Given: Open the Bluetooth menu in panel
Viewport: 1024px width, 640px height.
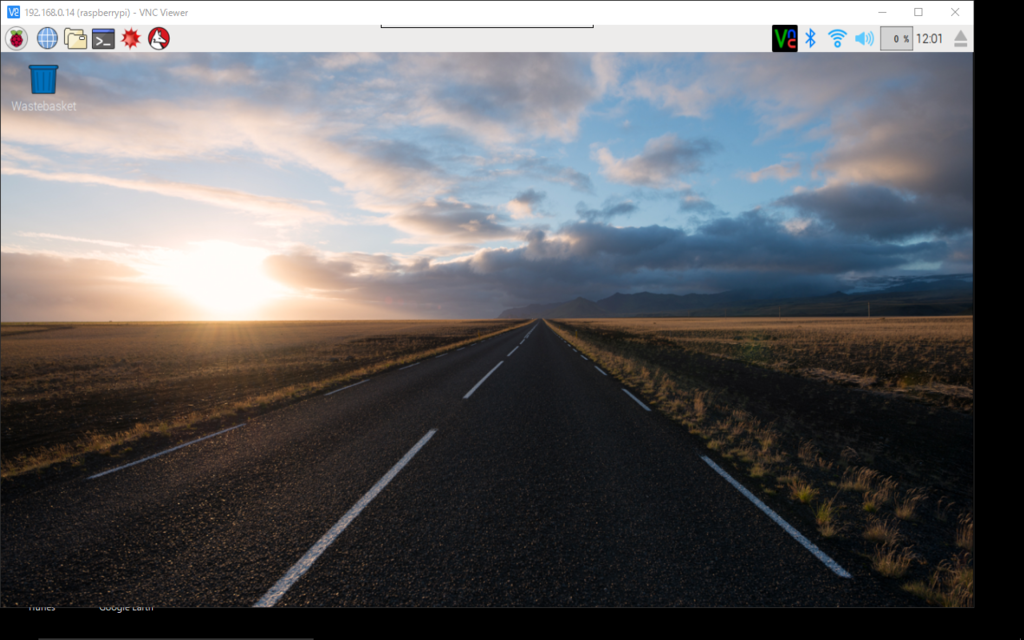Looking at the screenshot, I should pyautogui.click(x=810, y=39).
